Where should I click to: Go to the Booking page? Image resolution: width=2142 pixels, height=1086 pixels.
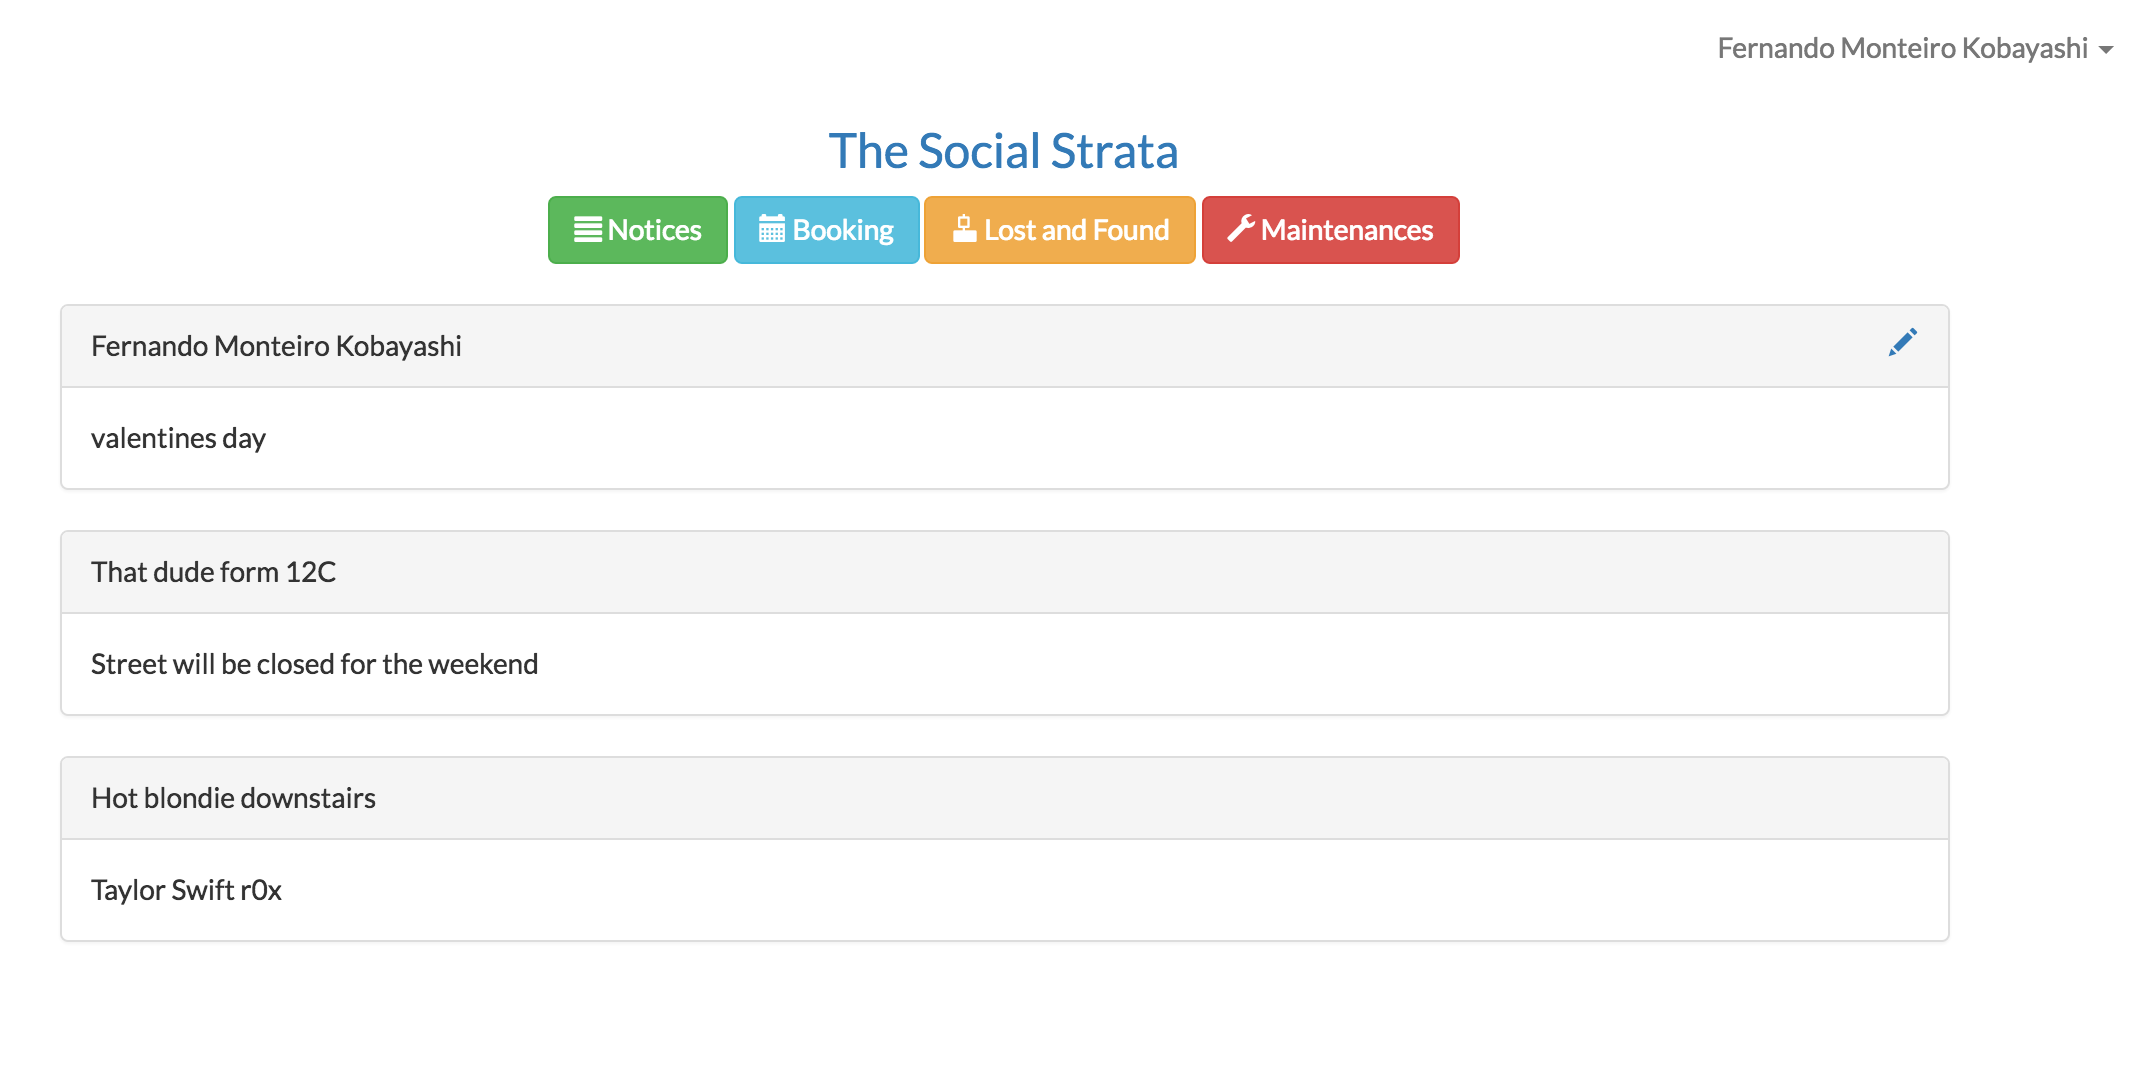[x=826, y=230]
